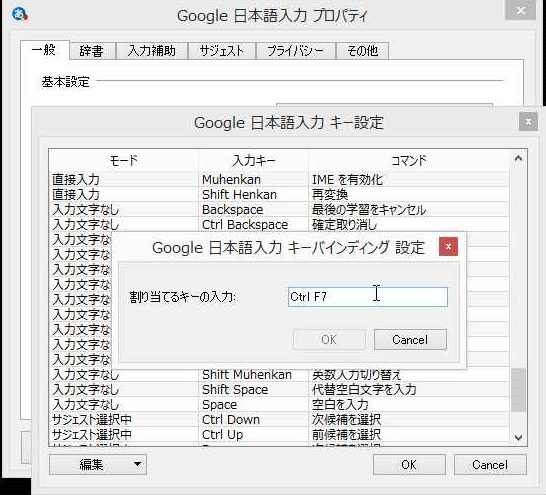546x495 pixels.
Task: Close the プロパティ window
Action: (x=521, y=10)
